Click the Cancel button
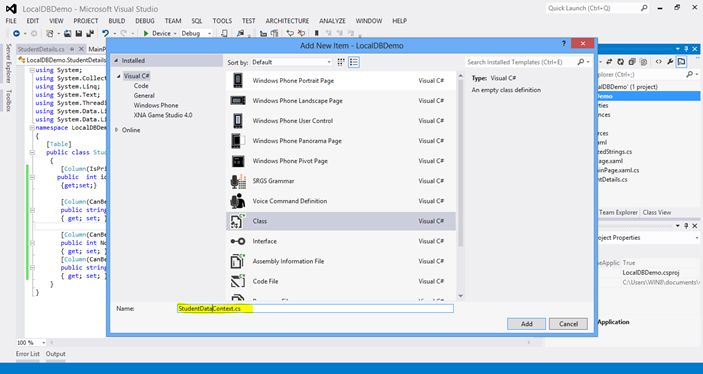The height and width of the screenshot is (374, 703). (568, 324)
